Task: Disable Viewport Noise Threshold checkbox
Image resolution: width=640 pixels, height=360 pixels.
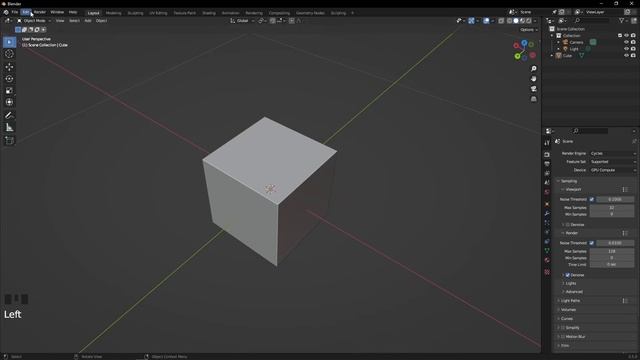Action: tap(591, 199)
